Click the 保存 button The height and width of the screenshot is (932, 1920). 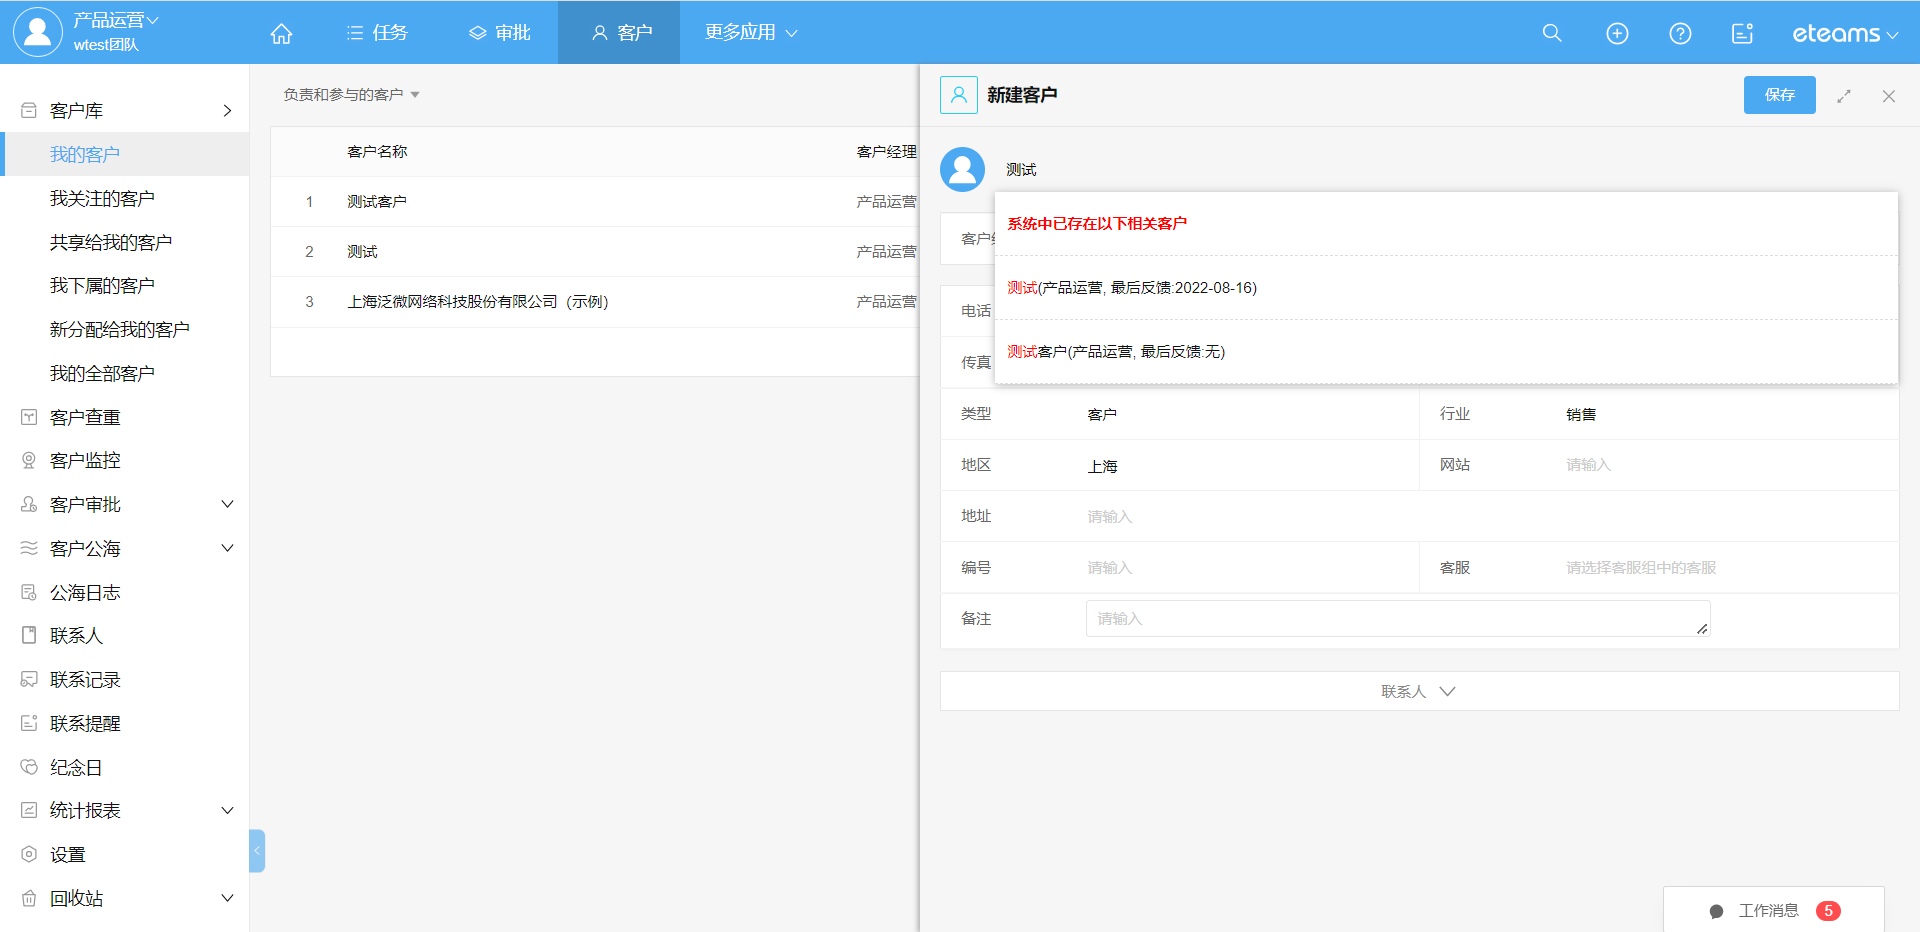click(x=1778, y=95)
